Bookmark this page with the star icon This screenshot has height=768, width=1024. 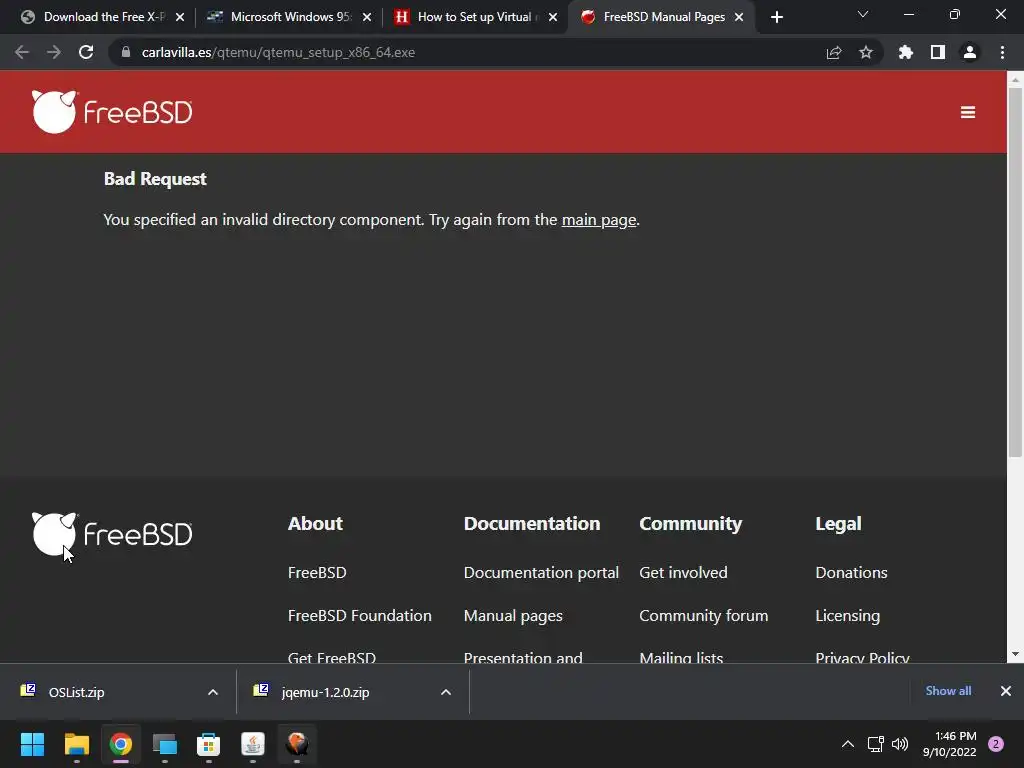tap(865, 52)
